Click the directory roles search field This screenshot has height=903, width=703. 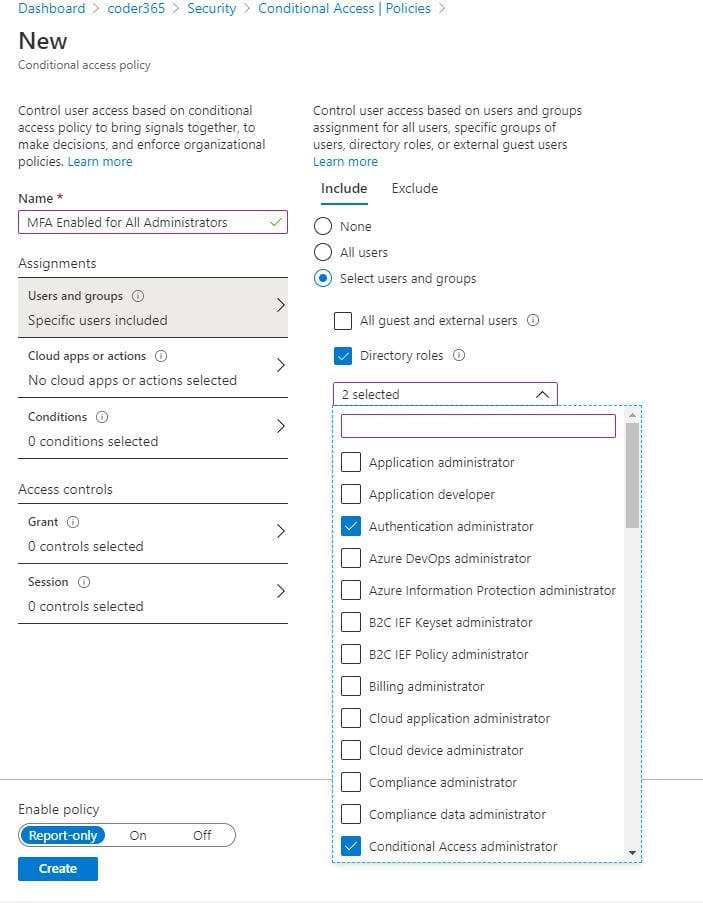point(478,426)
